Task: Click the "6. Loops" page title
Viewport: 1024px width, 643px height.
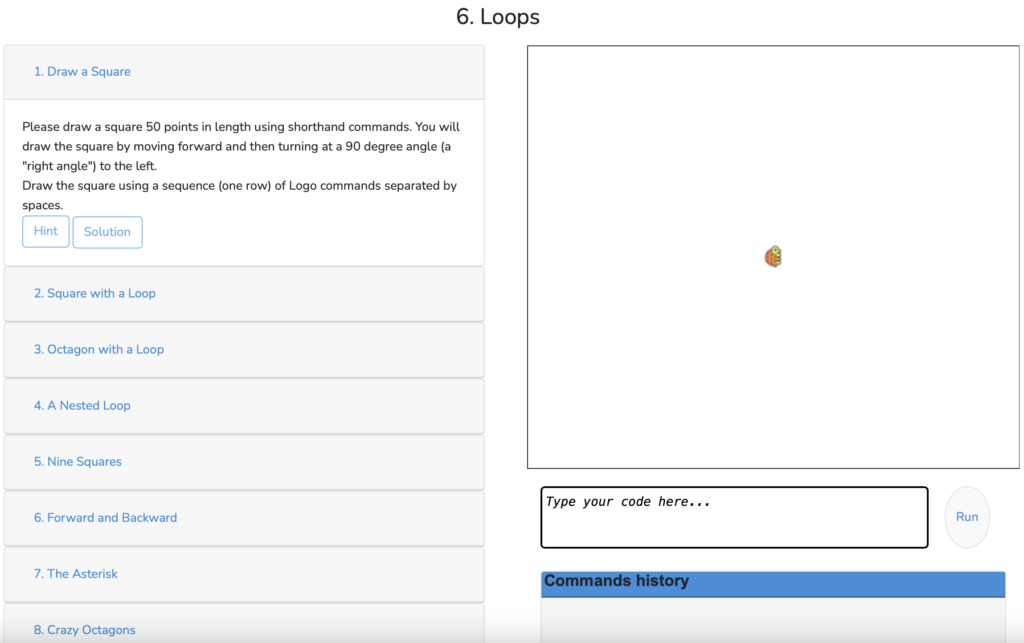Action: (498, 17)
